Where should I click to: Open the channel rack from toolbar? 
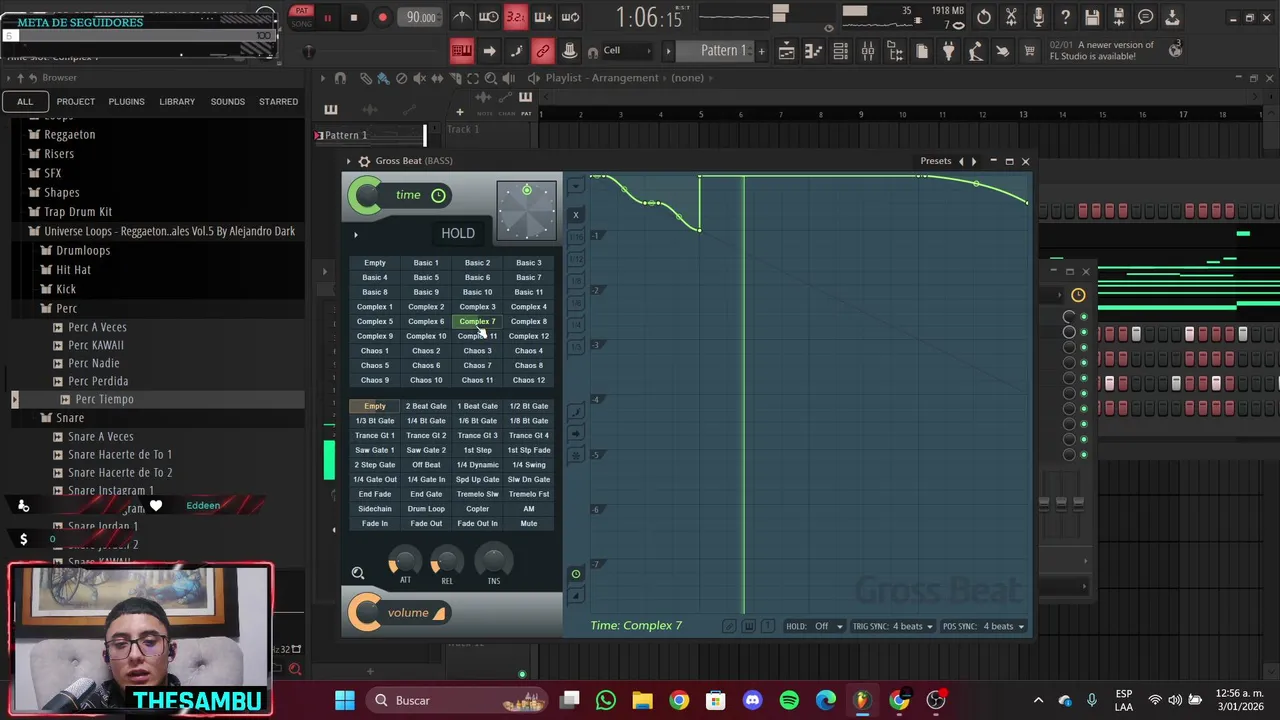841,51
